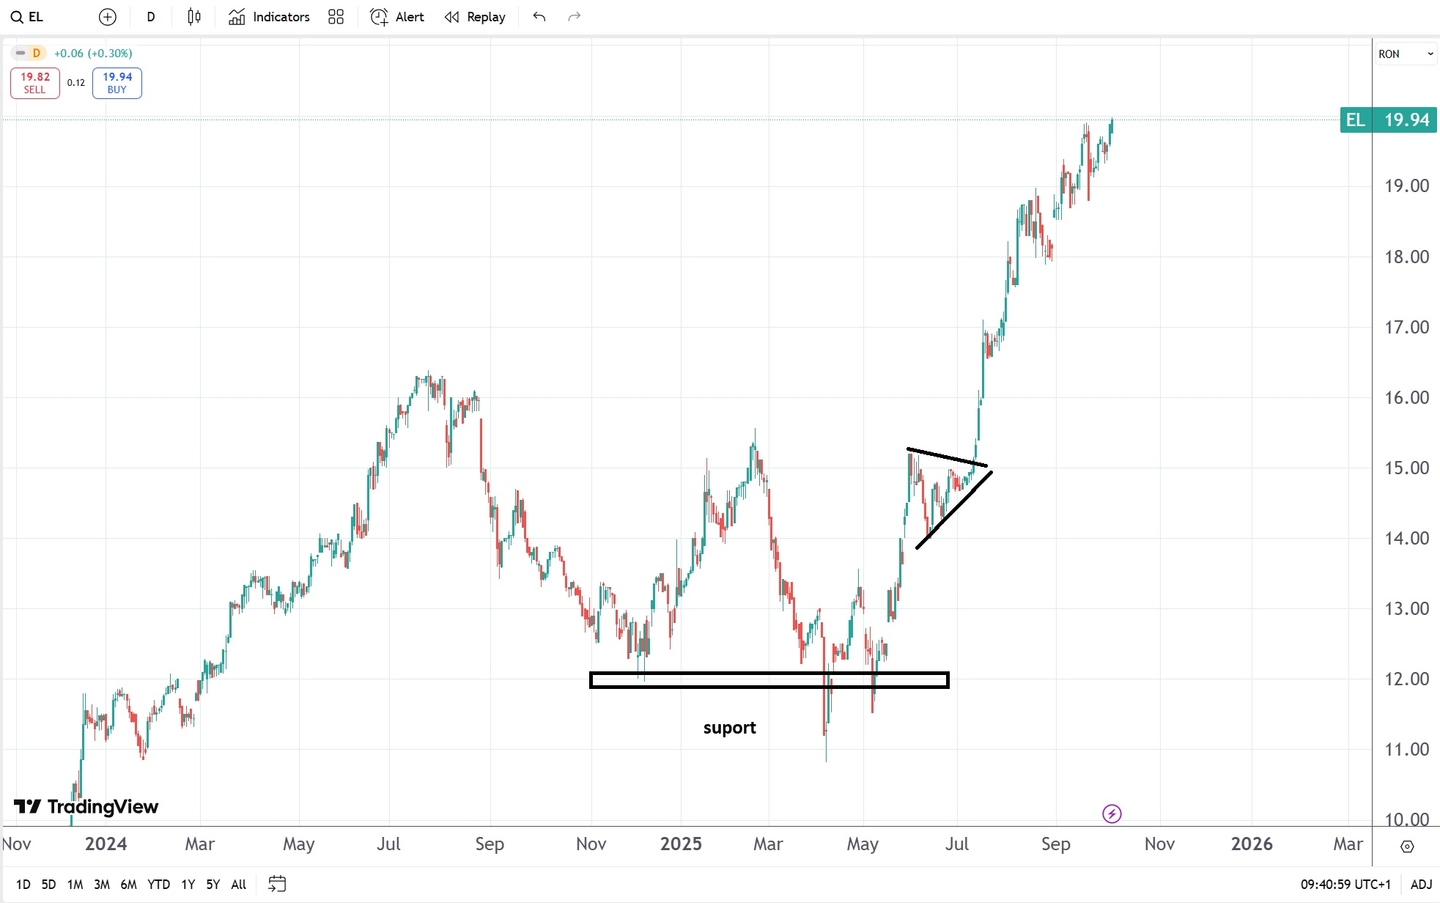Open the layout templates grid icon
Image resolution: width=1440 pixels, height=903 pixels.
tap(336, 17)
